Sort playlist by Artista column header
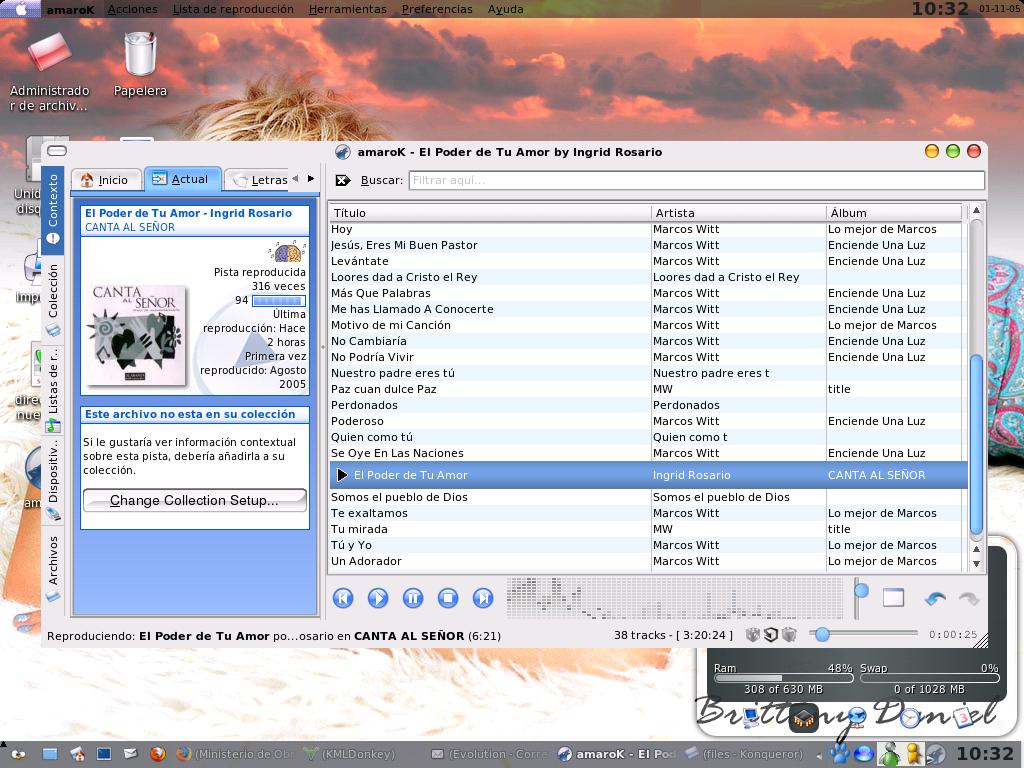Viewport: 1024px width, 768px height. (x=739, y=213)
